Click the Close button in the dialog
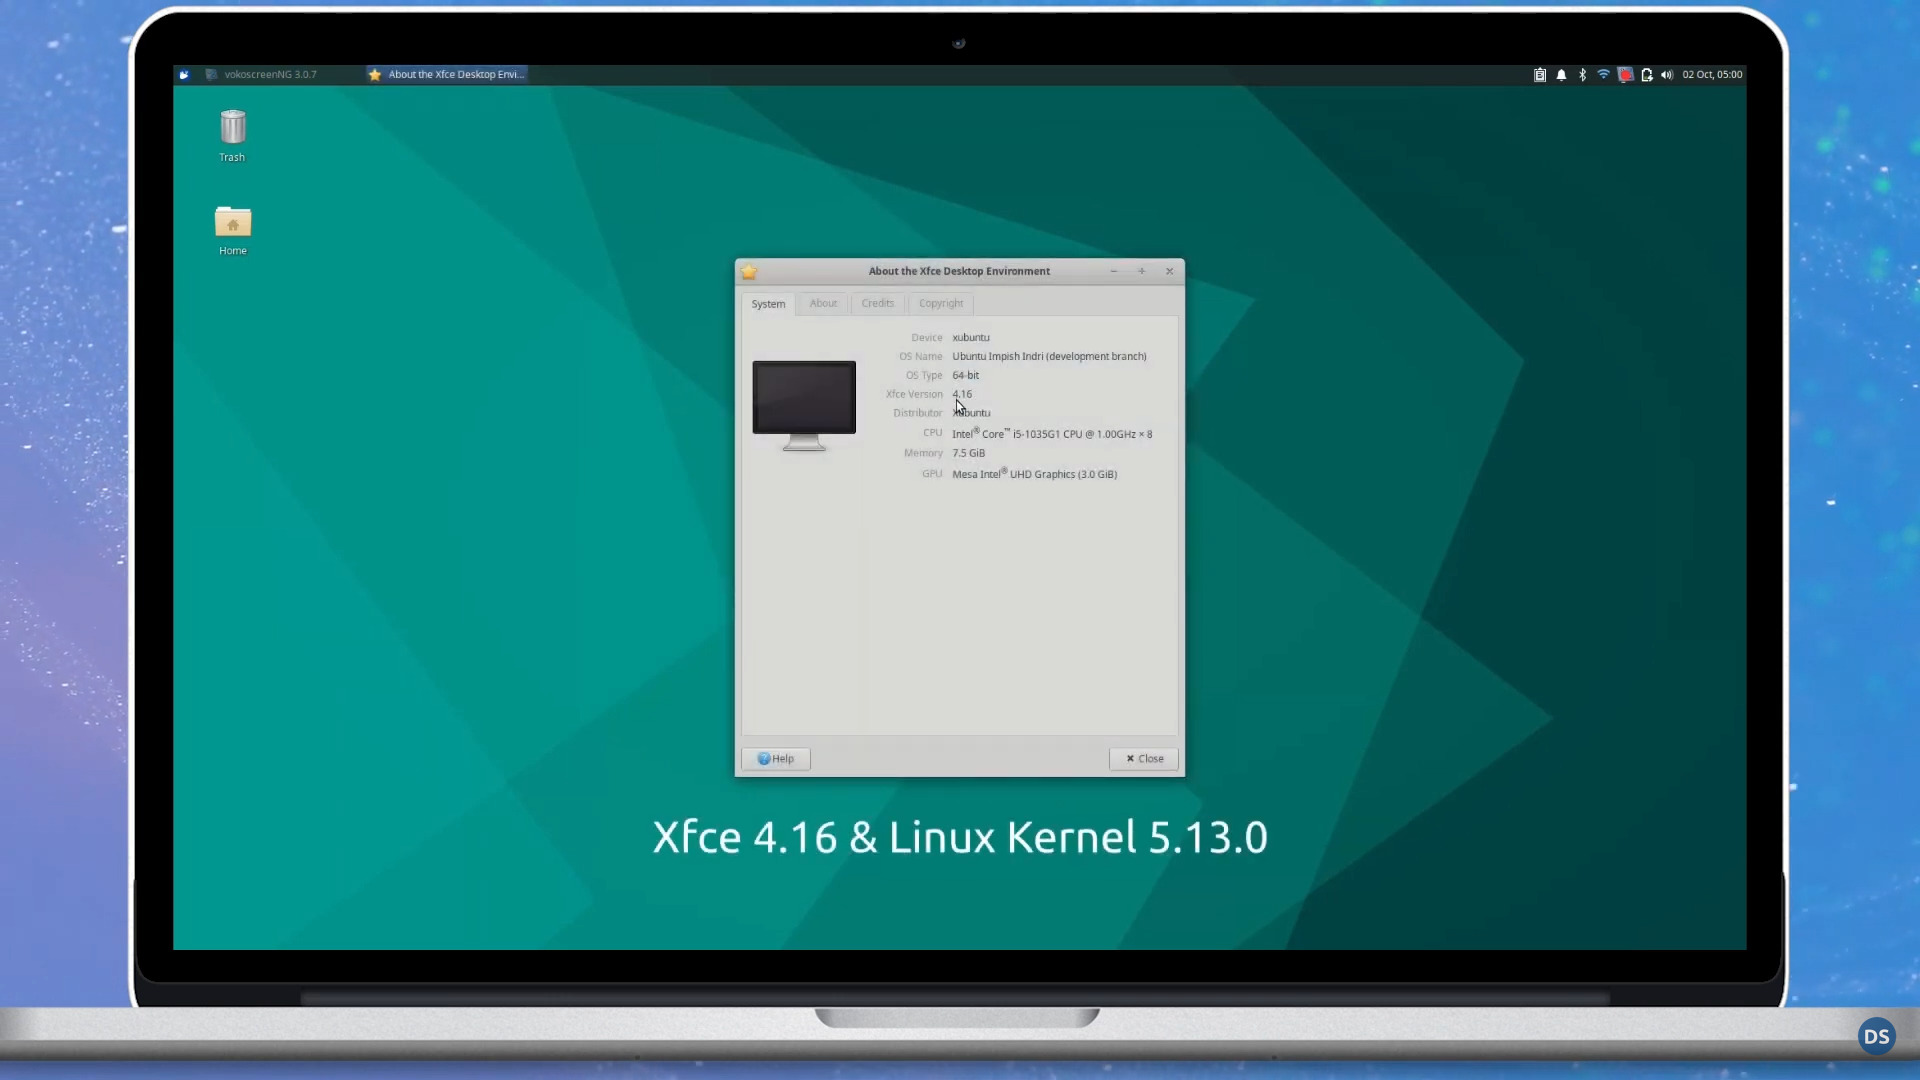 click(x=1144, y=759)
